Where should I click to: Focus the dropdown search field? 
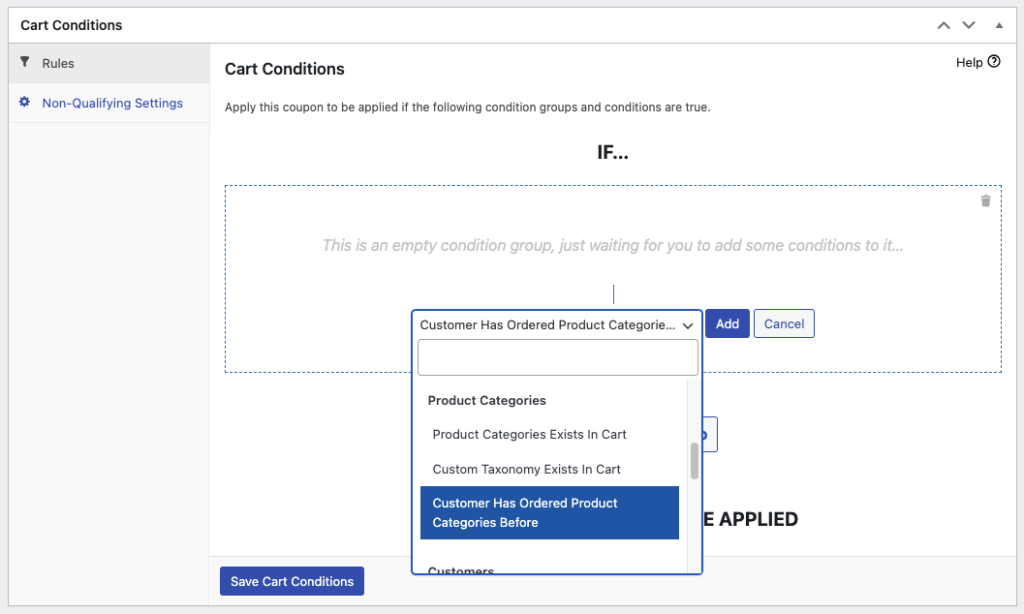point(557,357)
